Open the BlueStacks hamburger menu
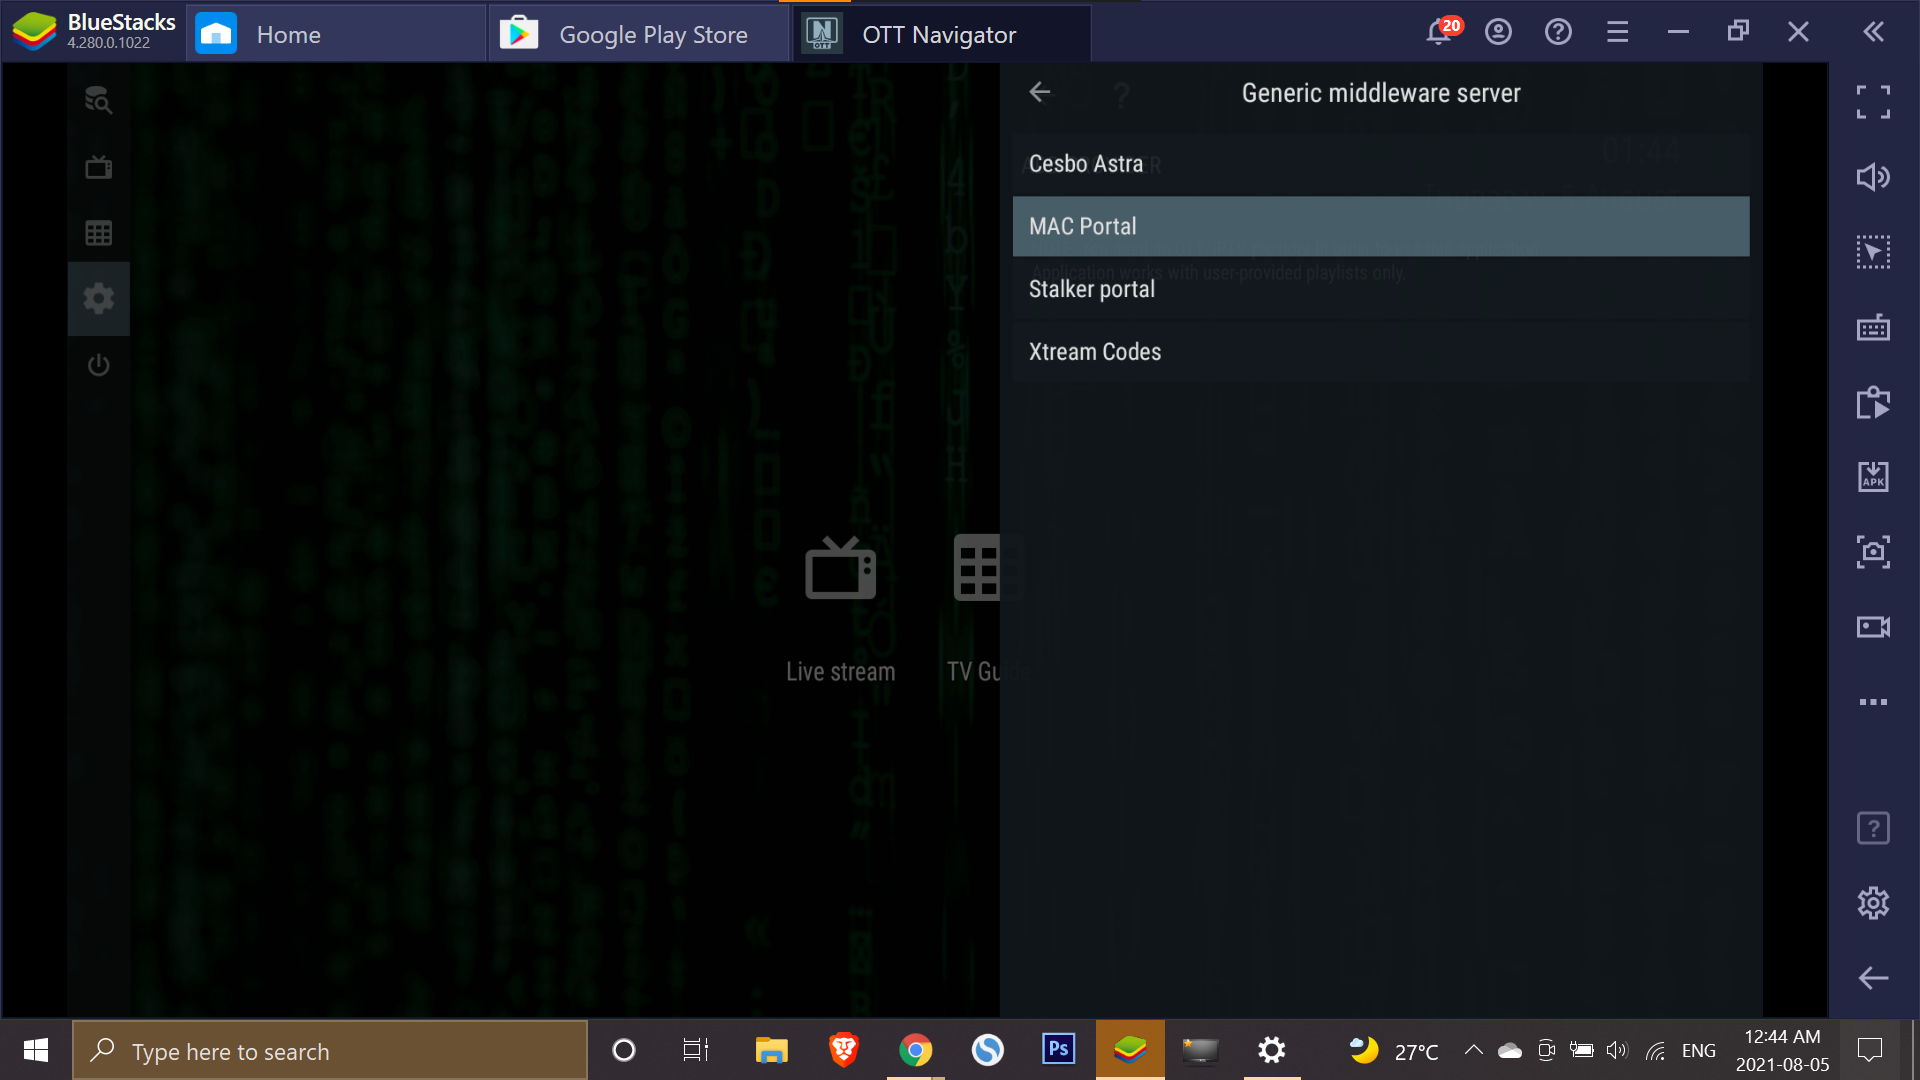The width and height of the screenshot is (1920, 1080). tap(1618, 32)
